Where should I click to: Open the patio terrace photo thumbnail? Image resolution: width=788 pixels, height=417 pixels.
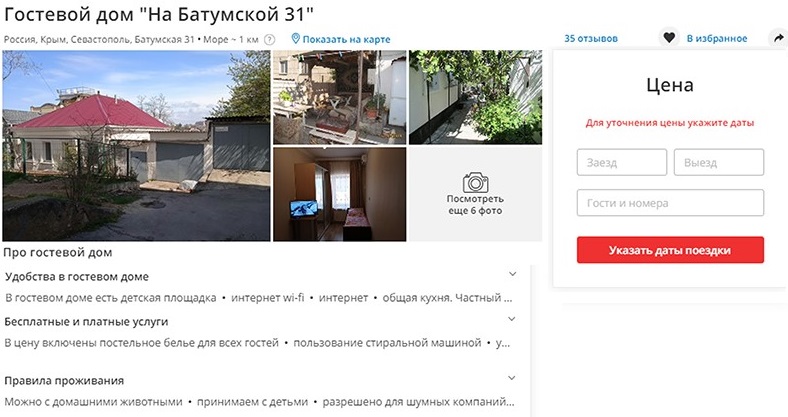(340, 97)
